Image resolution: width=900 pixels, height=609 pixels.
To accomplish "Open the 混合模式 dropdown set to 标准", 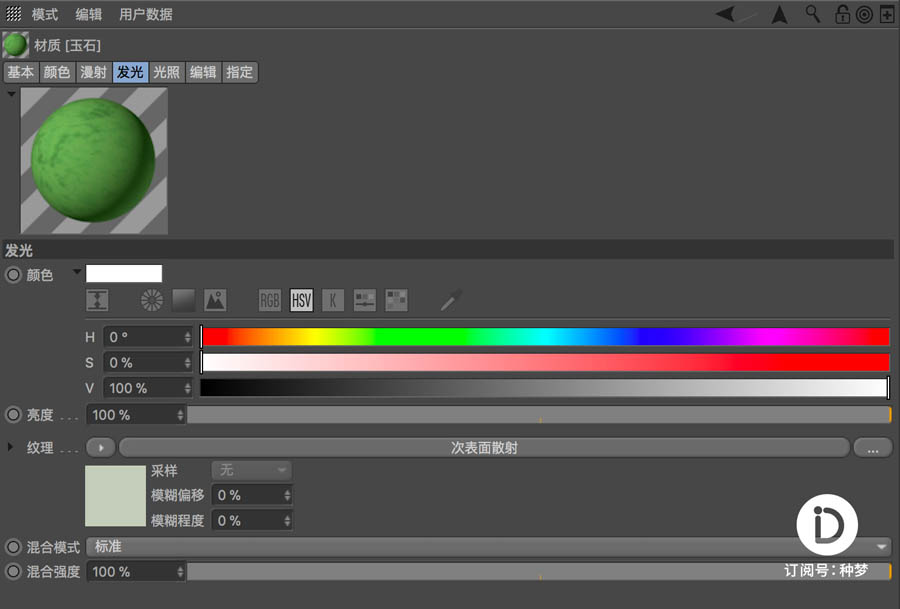I will pyautogui.click(x=488, y=547).
